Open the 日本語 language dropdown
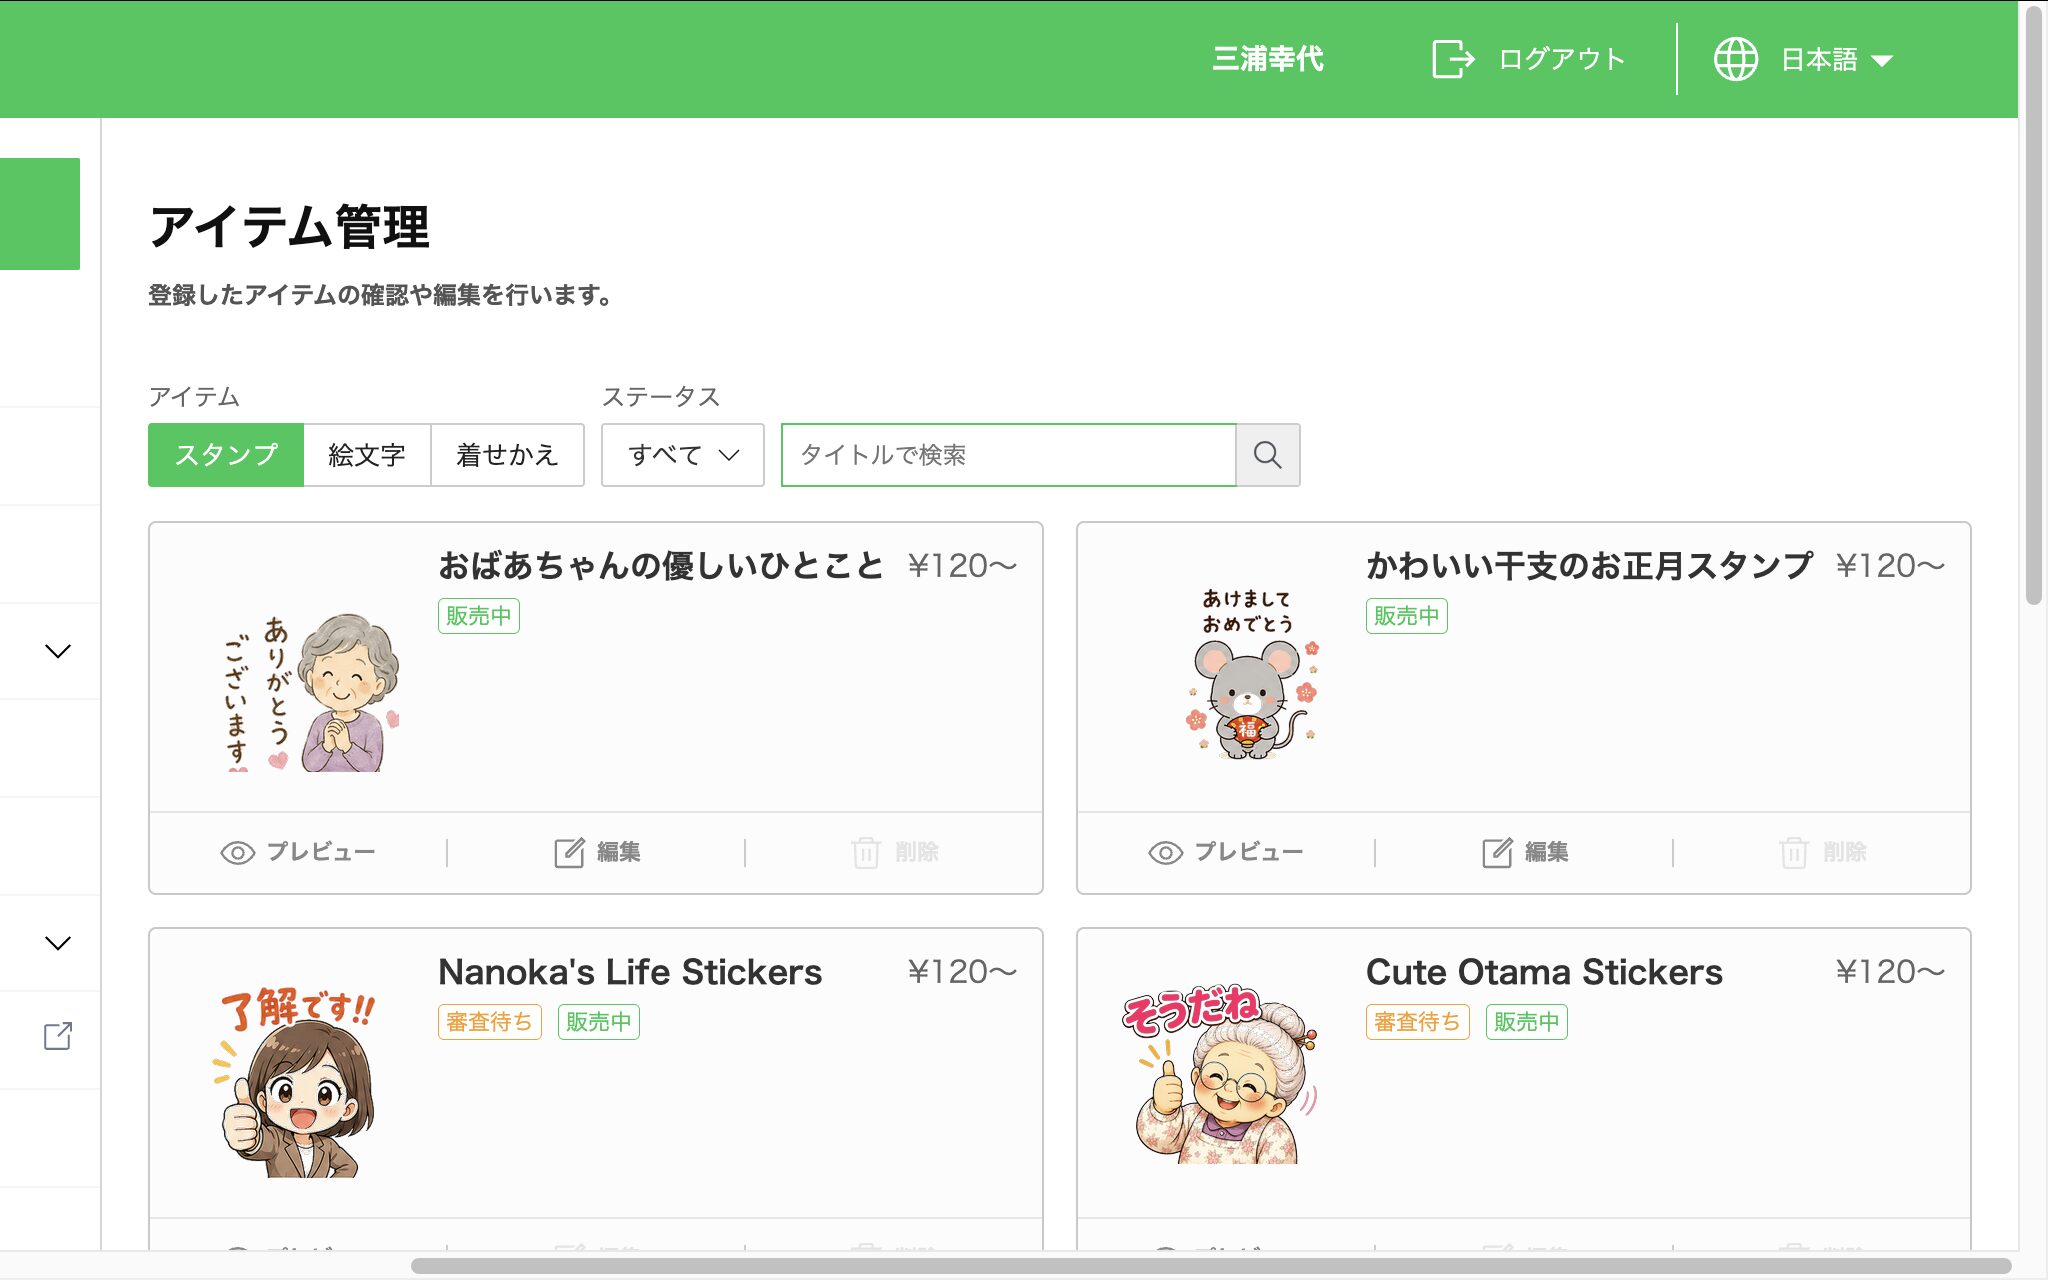This screenshot has height=1280, width=2048. pyautogui.click(x=1837, y=59)
